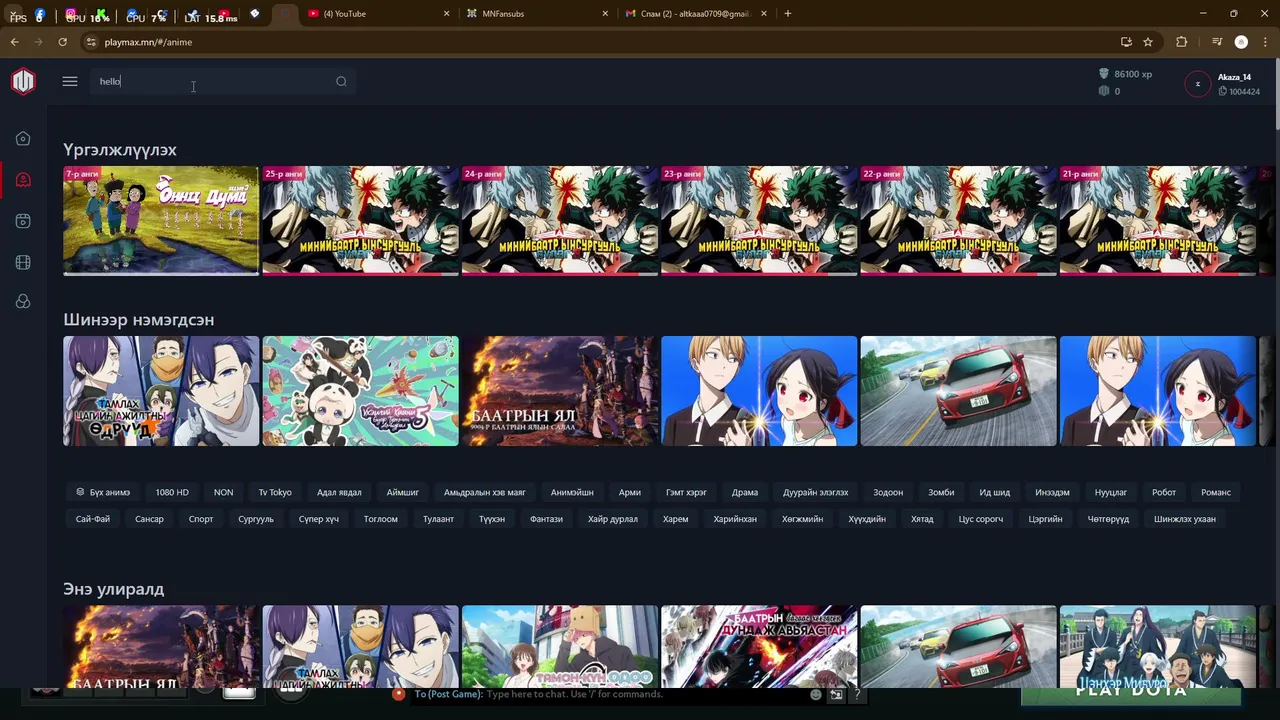1280x720 pixels.
Task: Select the Дуурайн элэглэх genre tag
Action: [x=816, y=492]
